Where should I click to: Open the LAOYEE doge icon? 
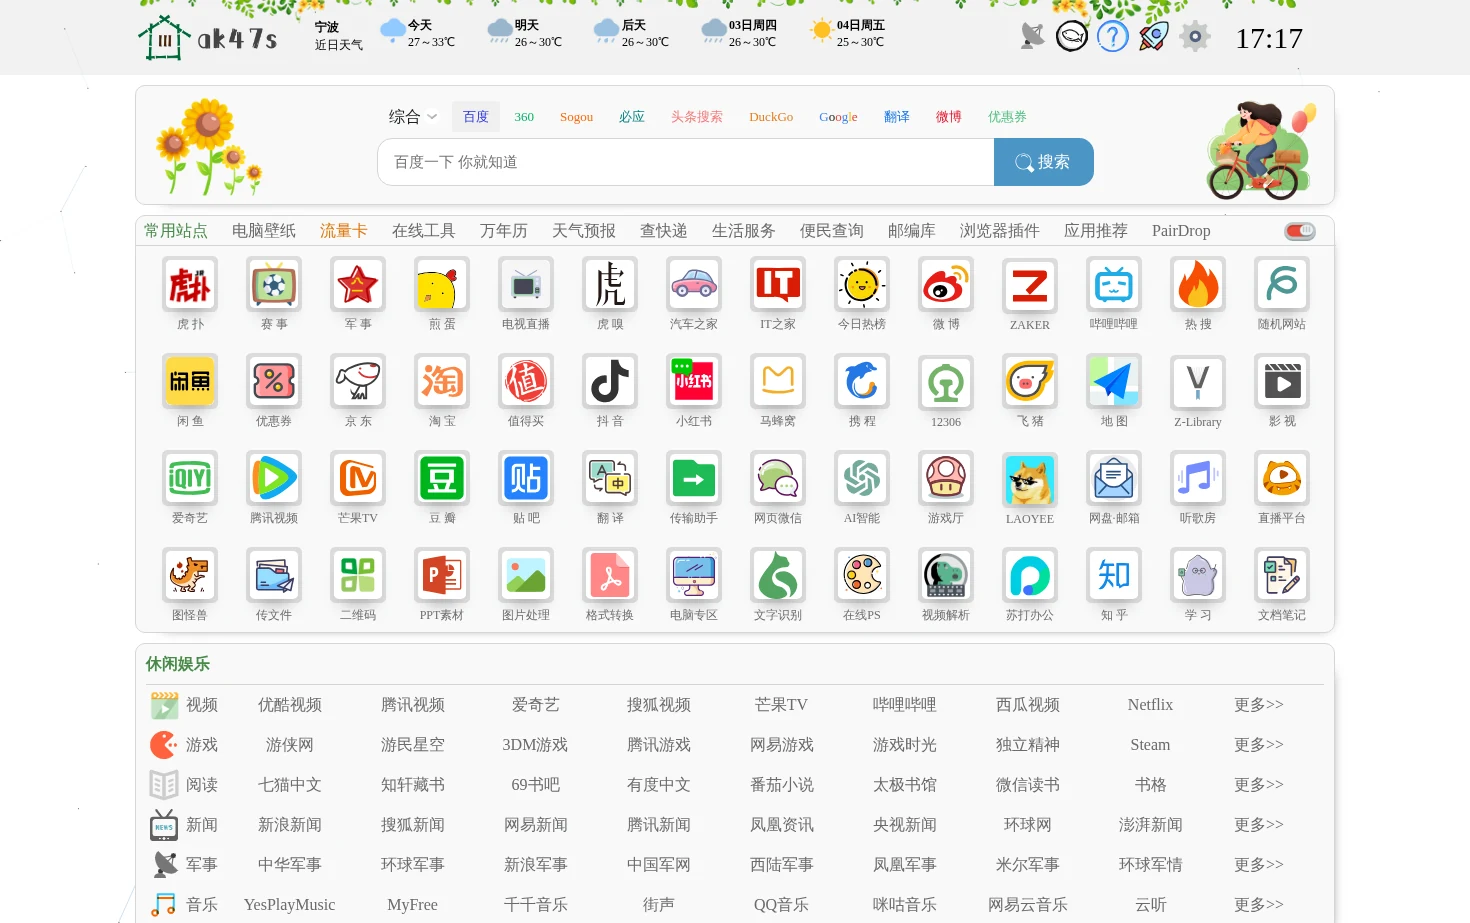tap(1030, 479)
